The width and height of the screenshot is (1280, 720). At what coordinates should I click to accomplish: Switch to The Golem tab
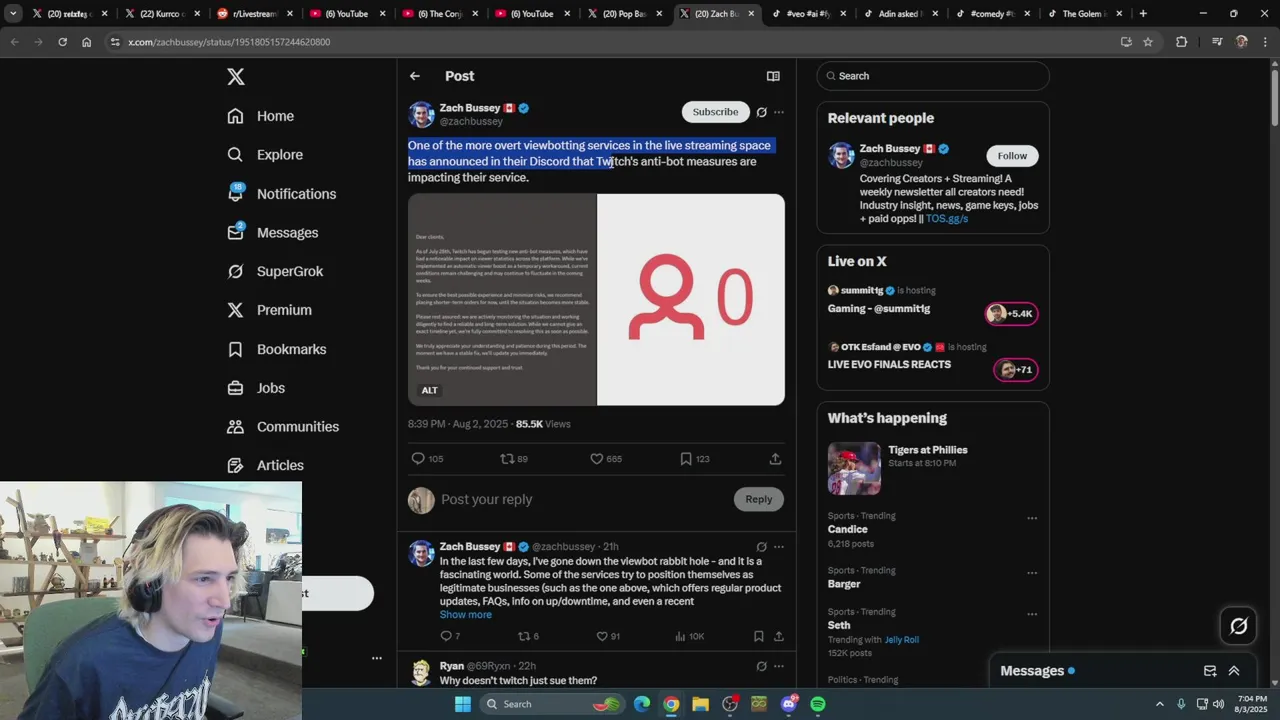pyautogui.click(x=1083, y=14)
